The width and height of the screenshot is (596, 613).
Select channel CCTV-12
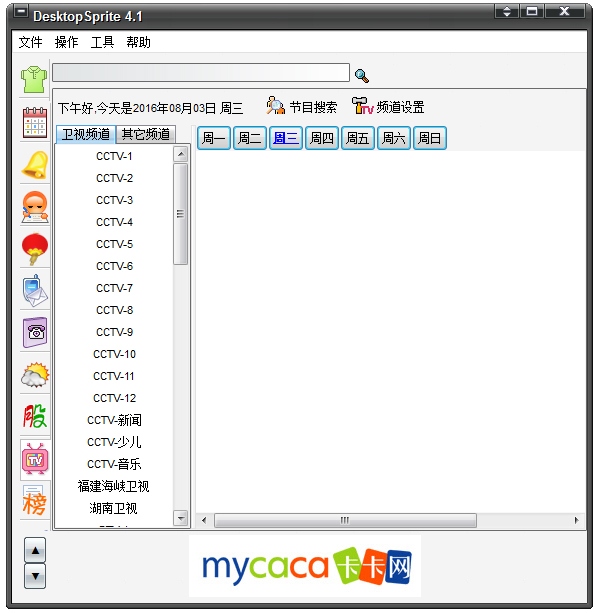(x=114, y=398)
